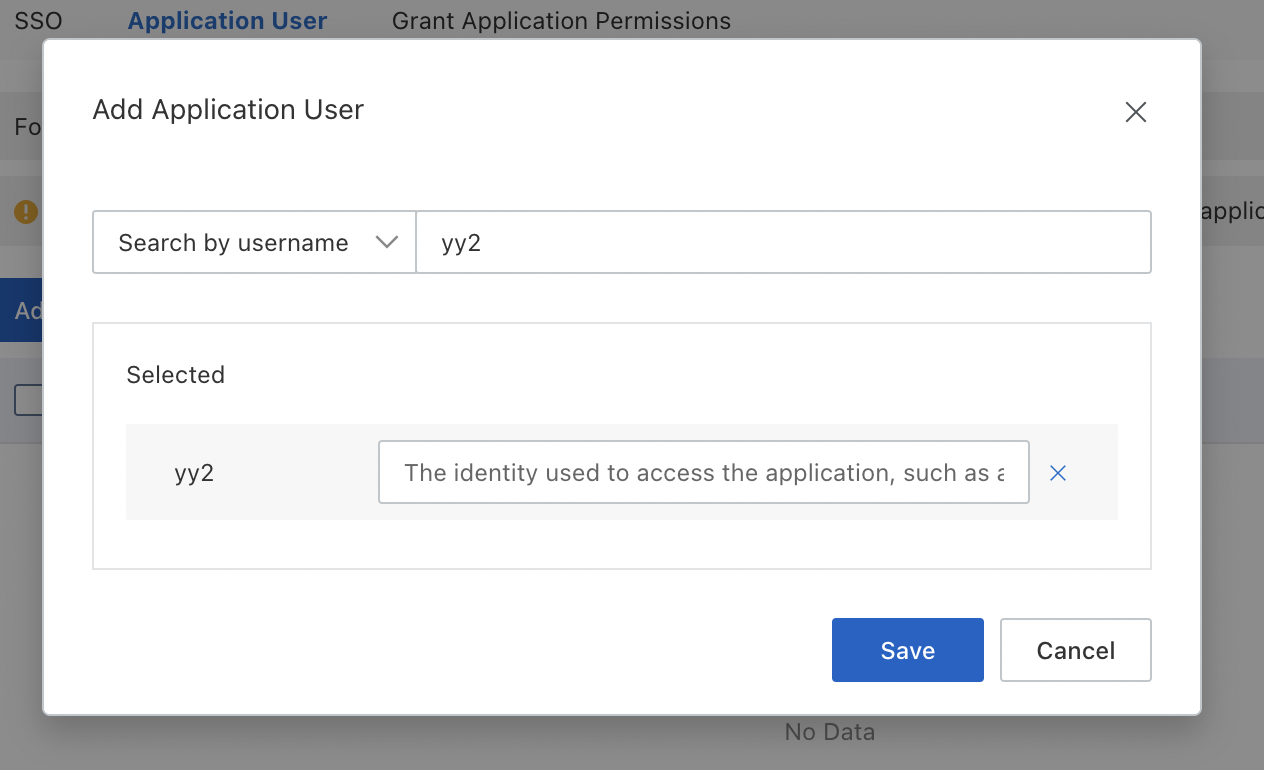Focus the search field containing yy2
This screenshot has height=770, width=1264.
tap(782, 242)
